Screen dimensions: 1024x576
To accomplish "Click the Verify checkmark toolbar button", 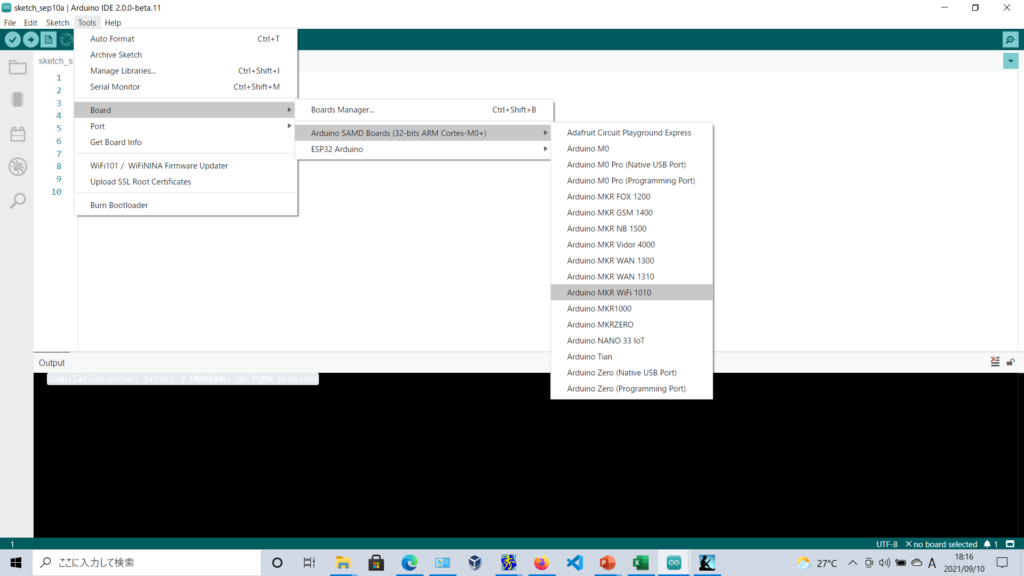I will coord(12,40).
